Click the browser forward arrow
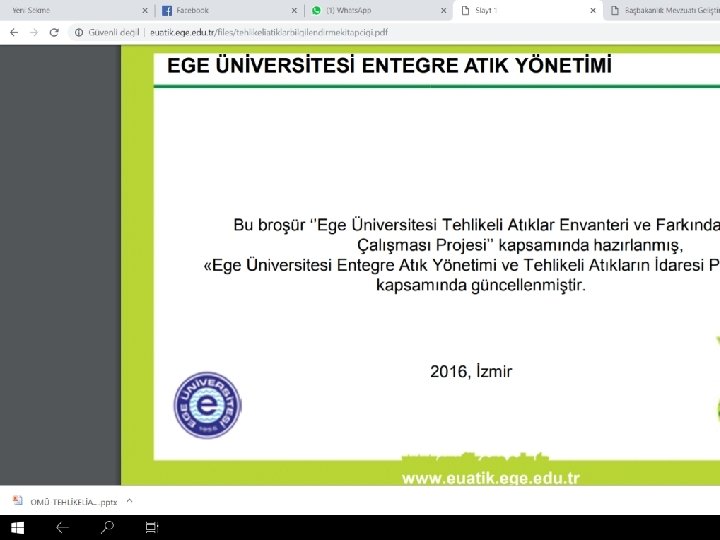This screenshot has height=540, width=720. [34, 33]
